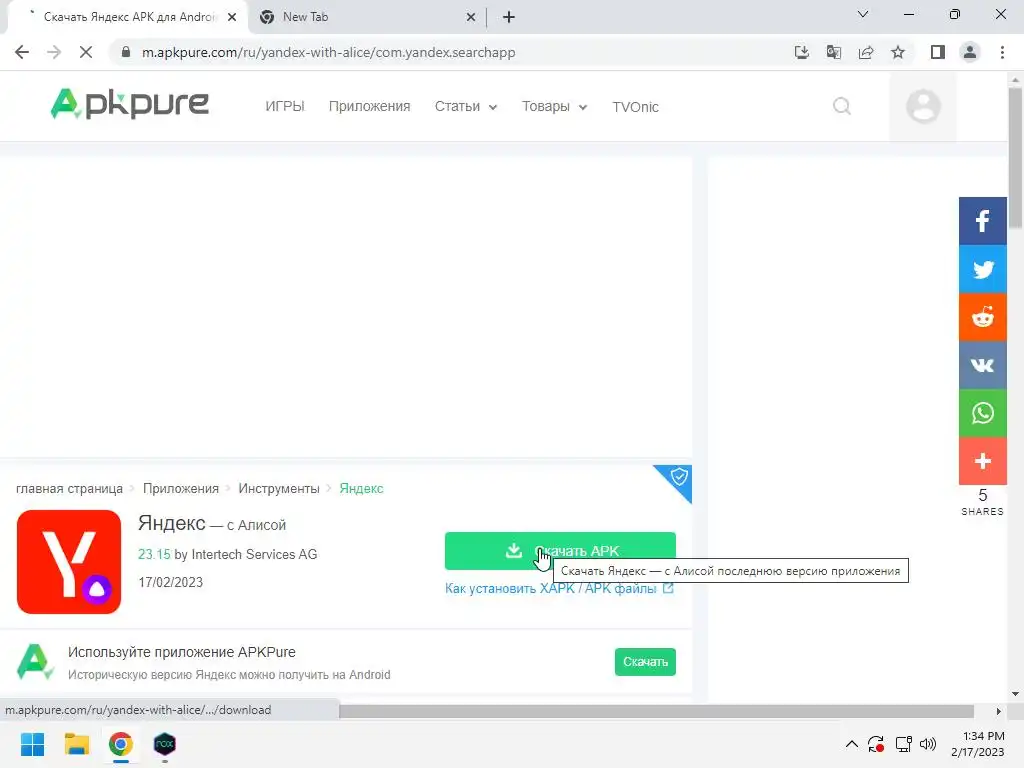Open volume control in system tray
Image resolution: width=1024 pixels, height=768 pixels.
(927, 744)
